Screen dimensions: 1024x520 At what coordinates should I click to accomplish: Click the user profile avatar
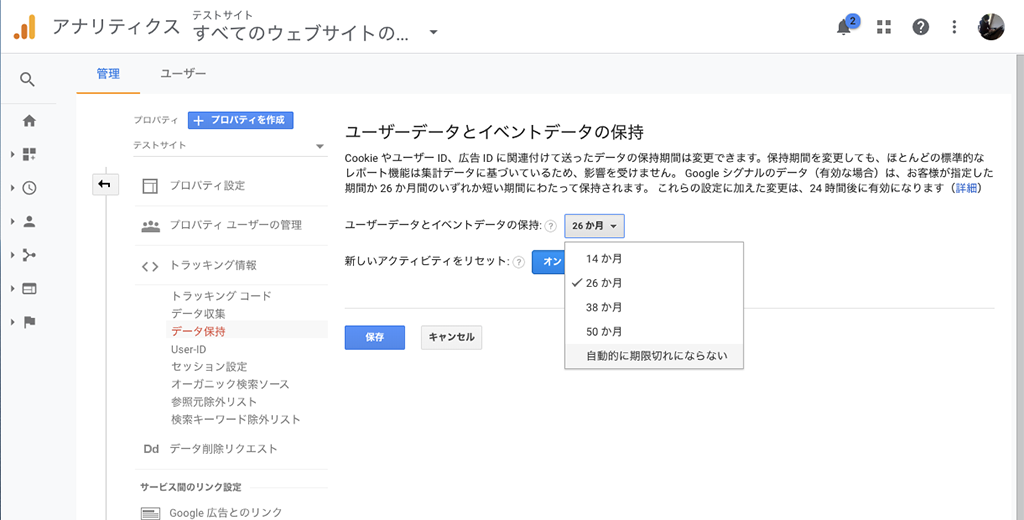click(991, 27)
